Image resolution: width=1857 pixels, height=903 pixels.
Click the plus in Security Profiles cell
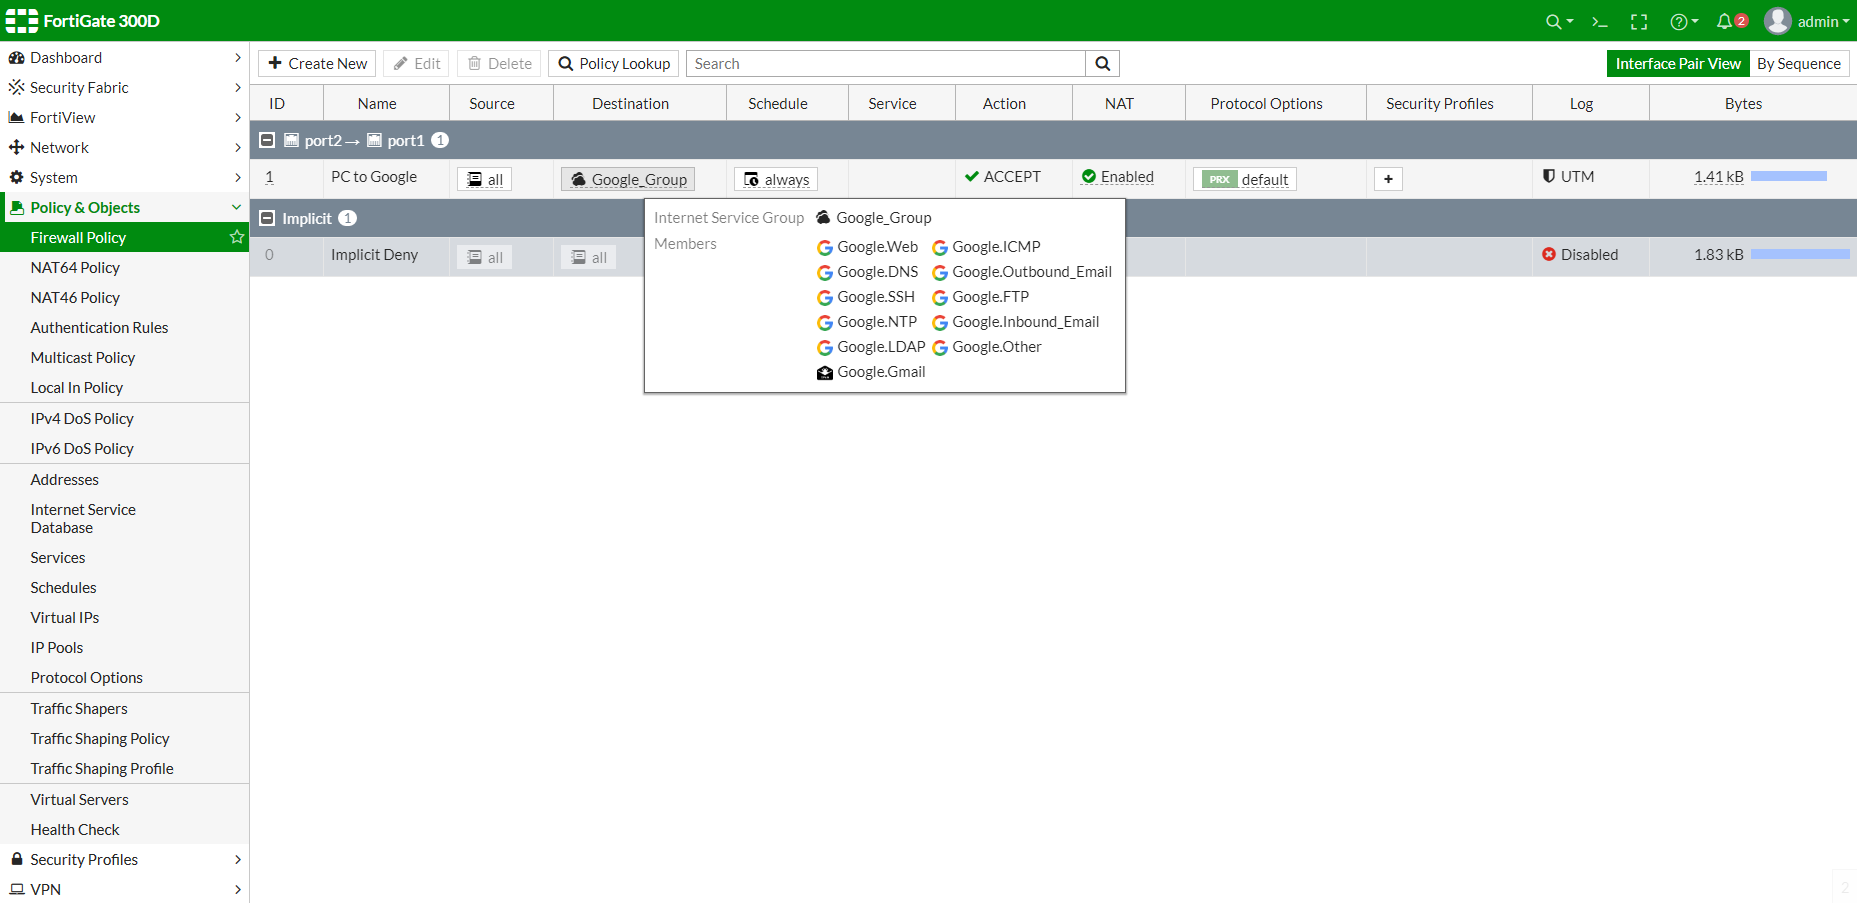(1388, 179)
